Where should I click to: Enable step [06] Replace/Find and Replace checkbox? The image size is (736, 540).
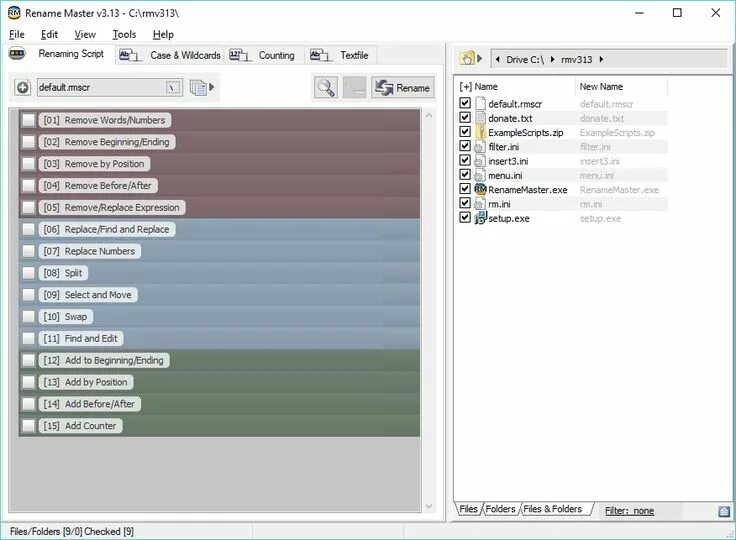[29, 229]
